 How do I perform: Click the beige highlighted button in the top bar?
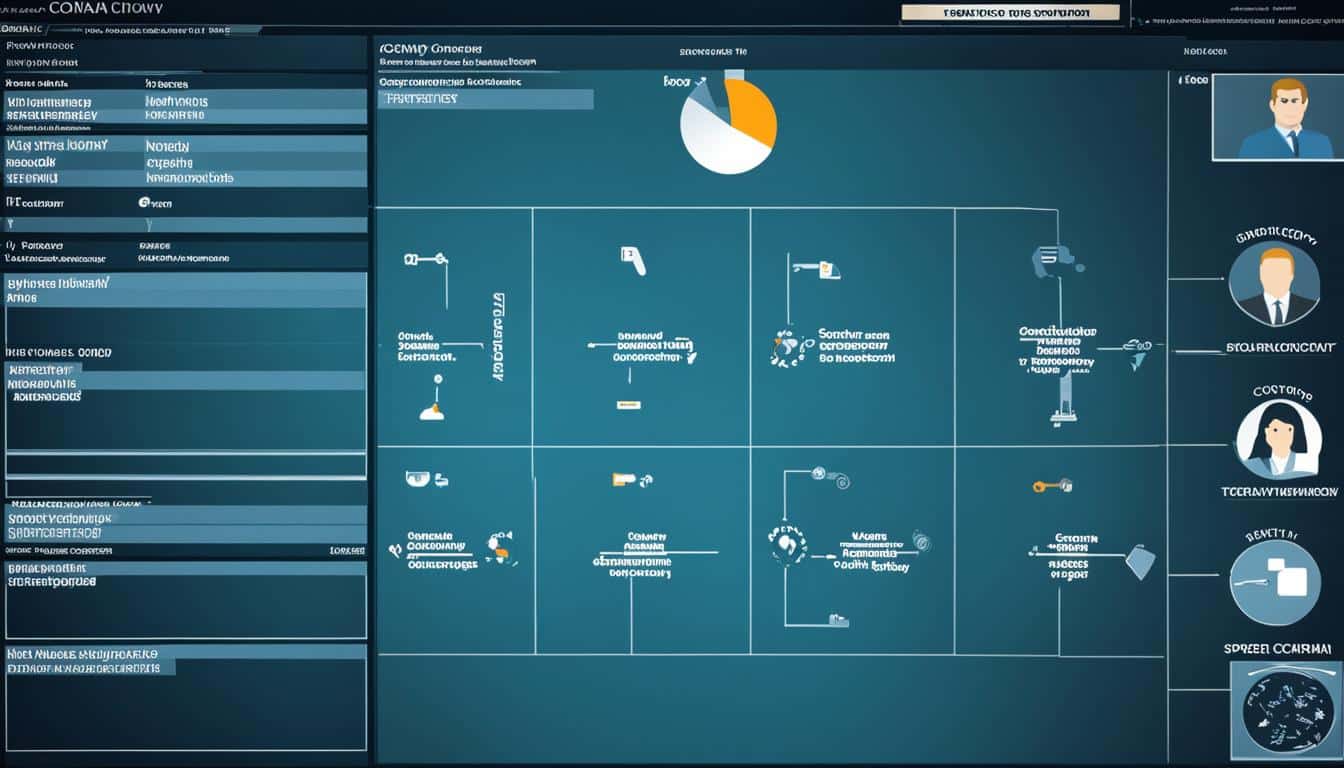click(1010, 13)
